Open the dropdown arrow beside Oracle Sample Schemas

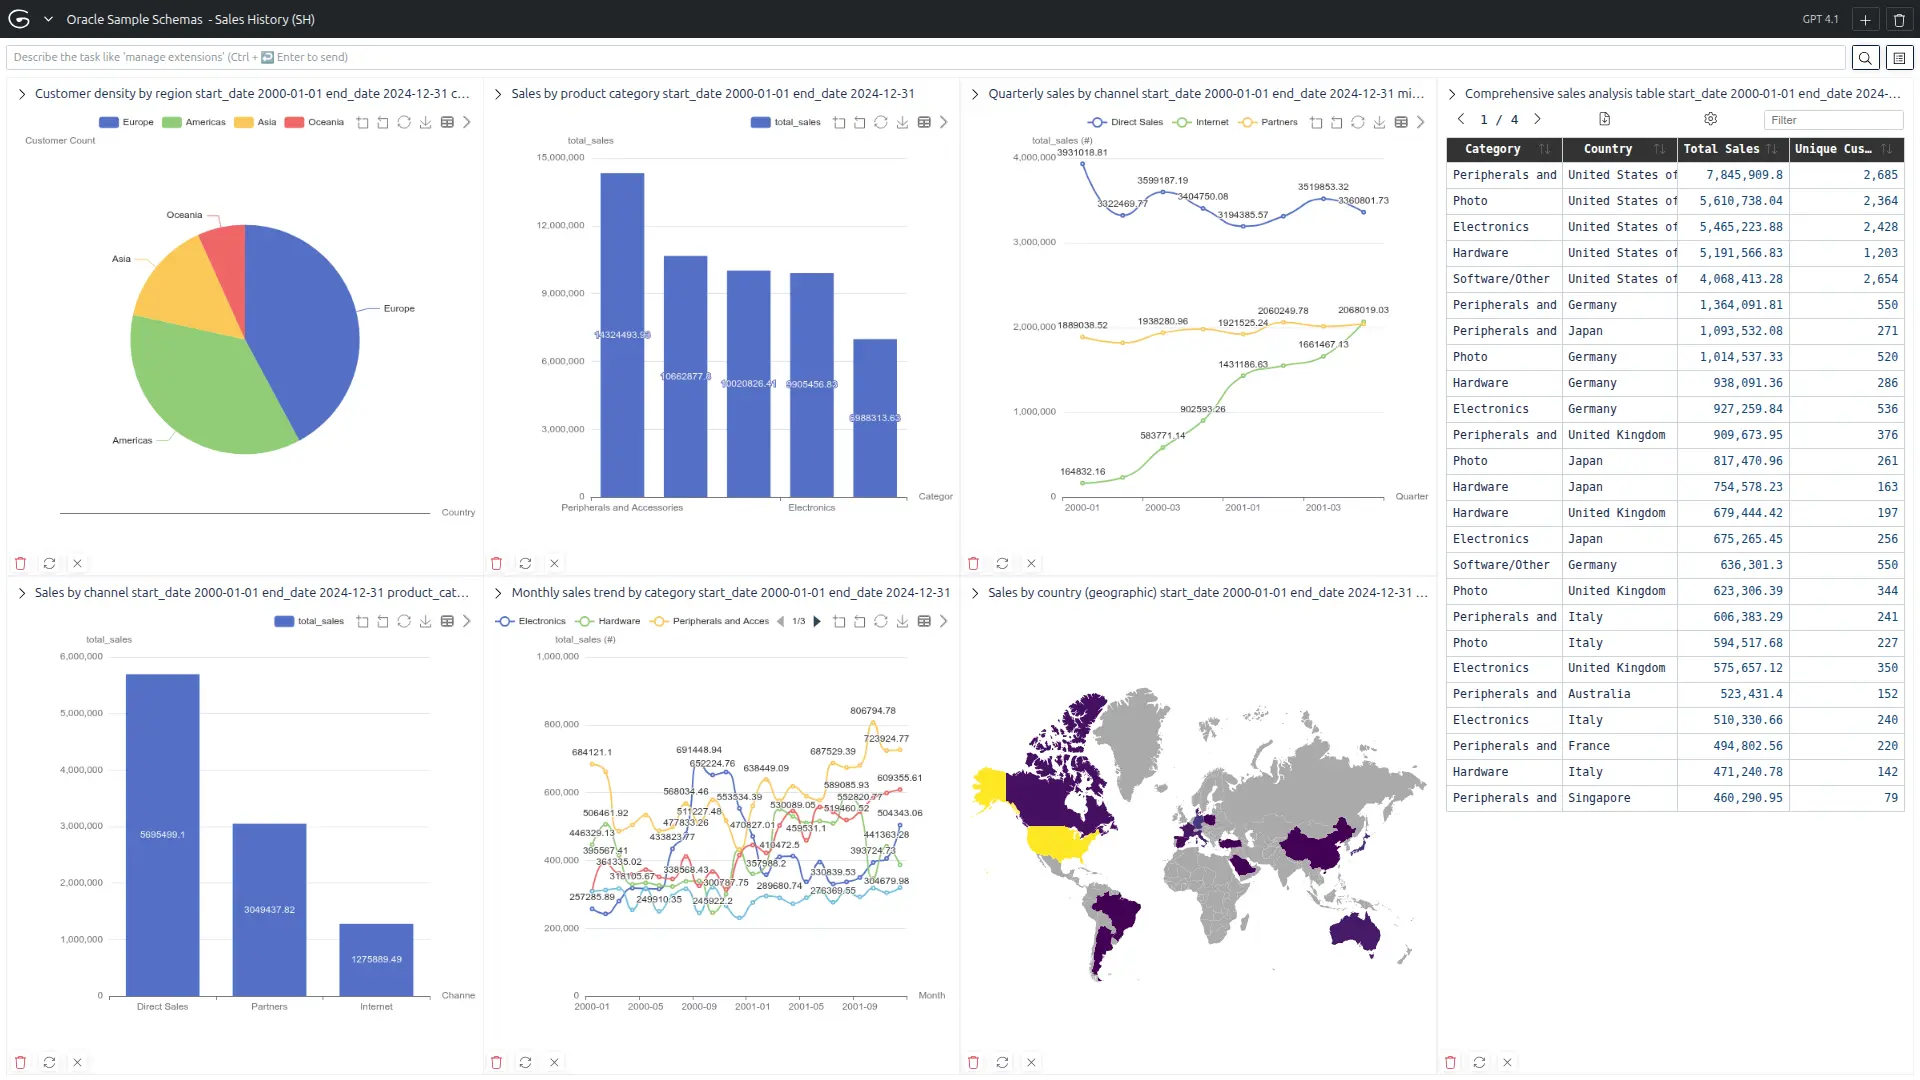48,19
